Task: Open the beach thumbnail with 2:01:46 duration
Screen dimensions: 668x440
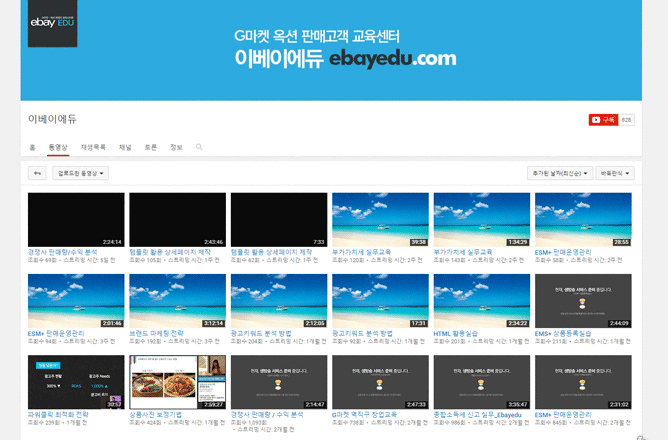Action: pos(76,301)
